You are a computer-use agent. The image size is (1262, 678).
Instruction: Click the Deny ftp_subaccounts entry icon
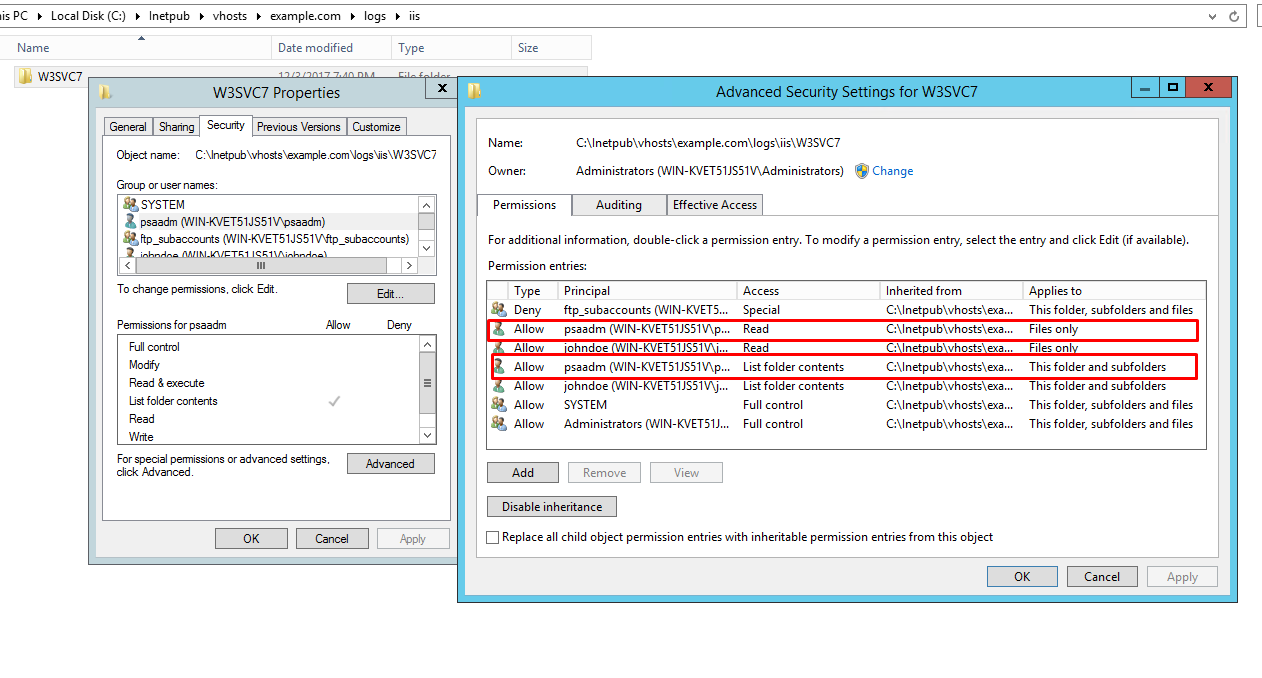click(x=498, y=310)
